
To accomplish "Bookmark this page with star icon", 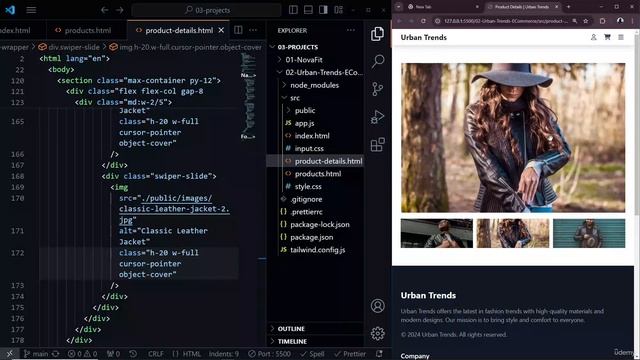I will (586, 21).
